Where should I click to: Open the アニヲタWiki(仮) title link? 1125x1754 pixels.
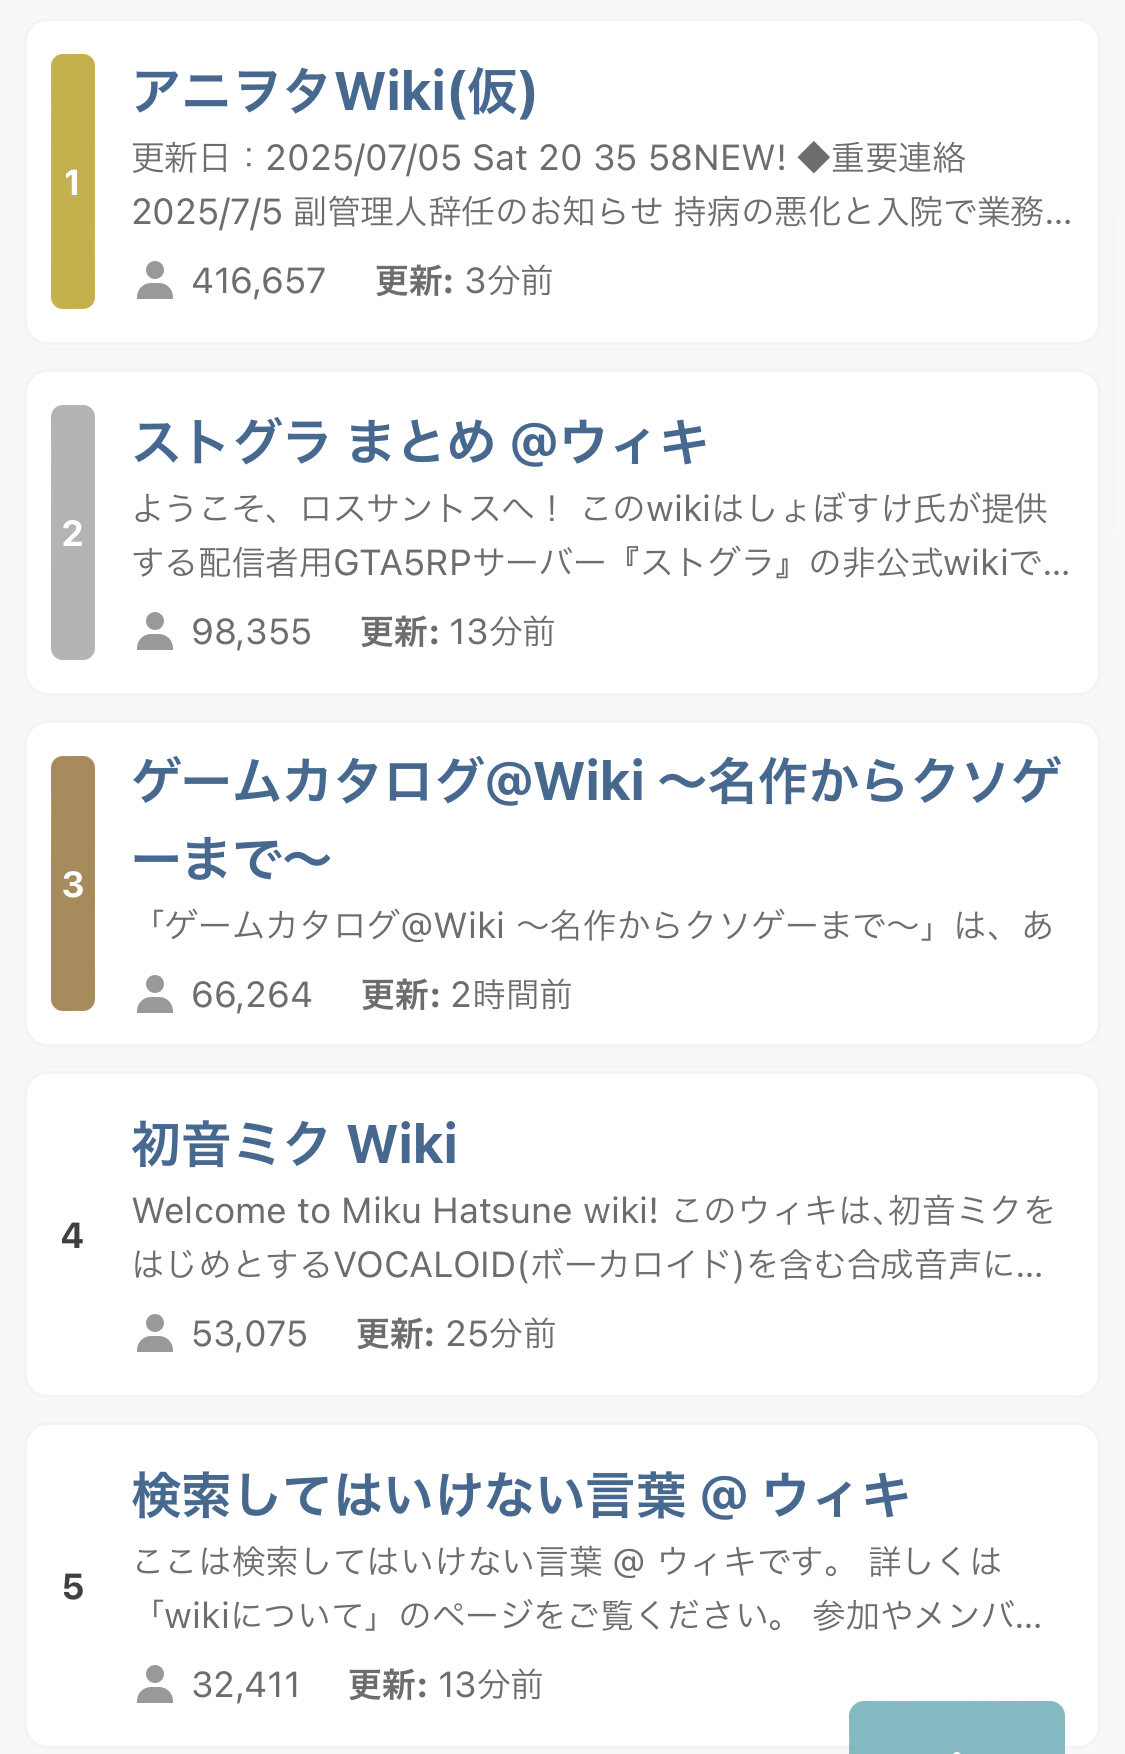pyautogui.click(x=335, y=91)
